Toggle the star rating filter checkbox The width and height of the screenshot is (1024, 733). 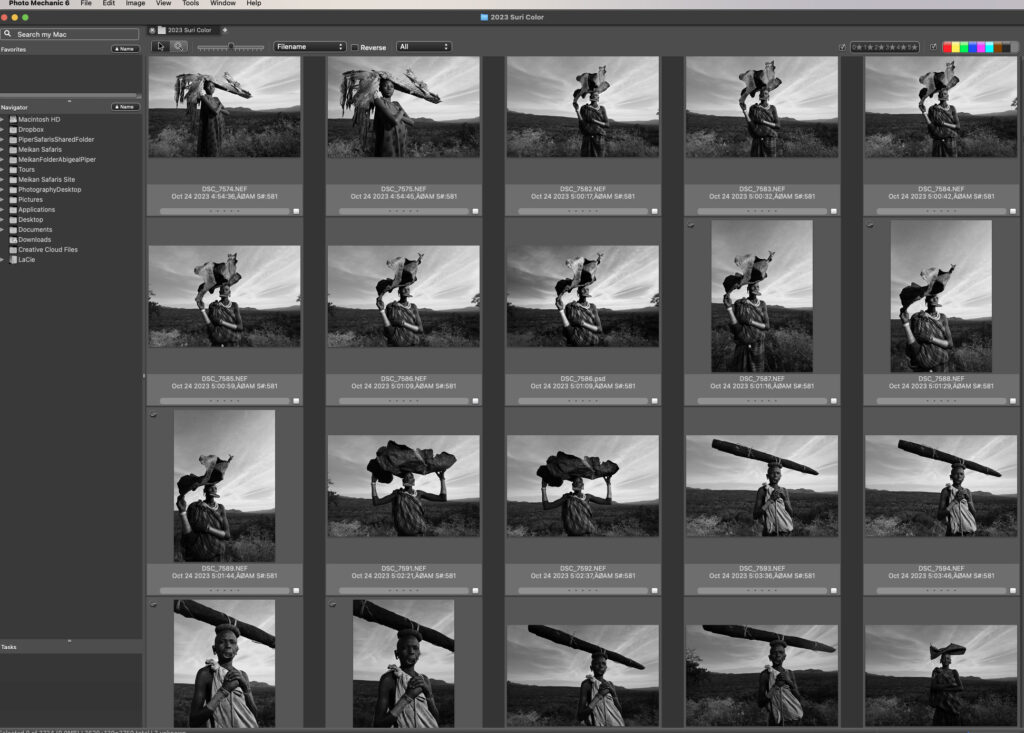pyautogui.click(x=842, y=47)
